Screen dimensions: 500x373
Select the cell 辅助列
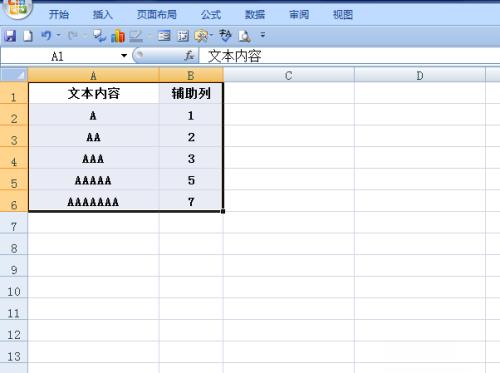tap(191, 93)
